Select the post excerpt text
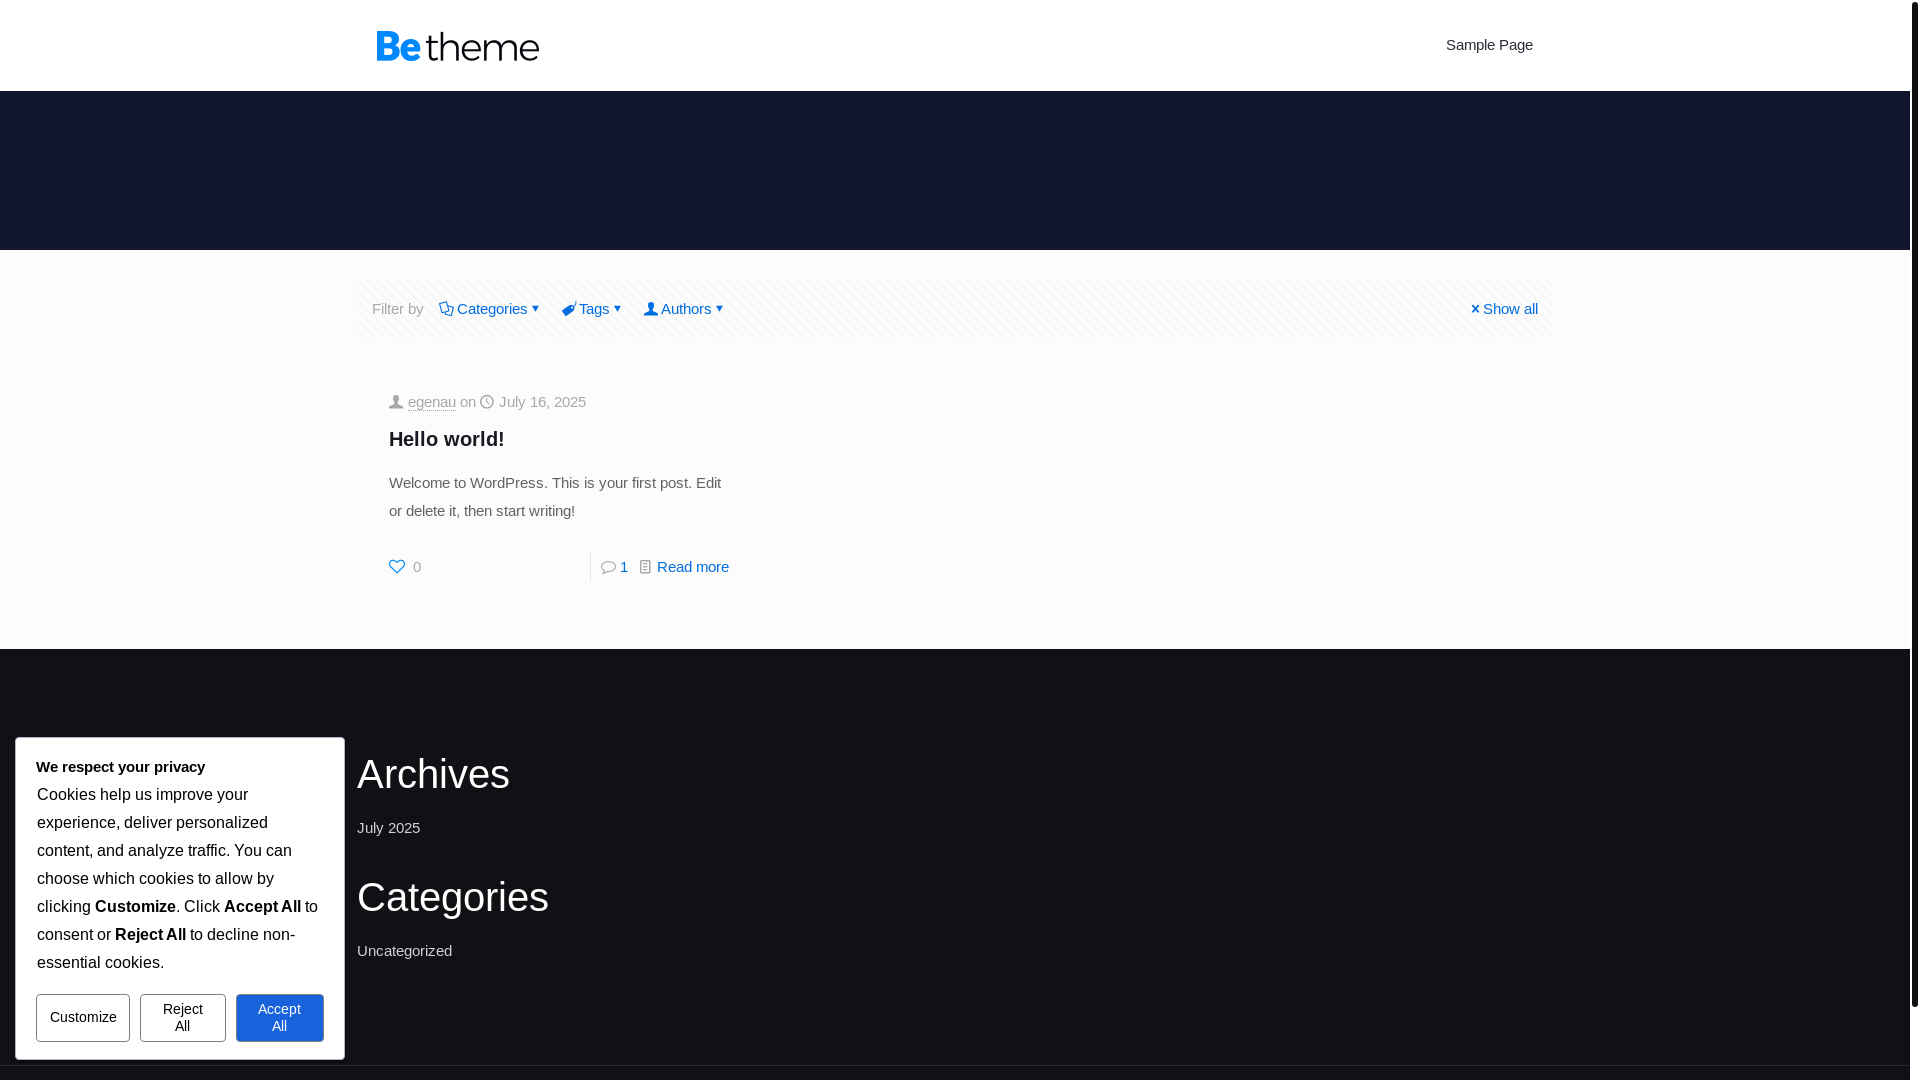The height and width of the screenshot is (1080, 1920). (555, 497)
